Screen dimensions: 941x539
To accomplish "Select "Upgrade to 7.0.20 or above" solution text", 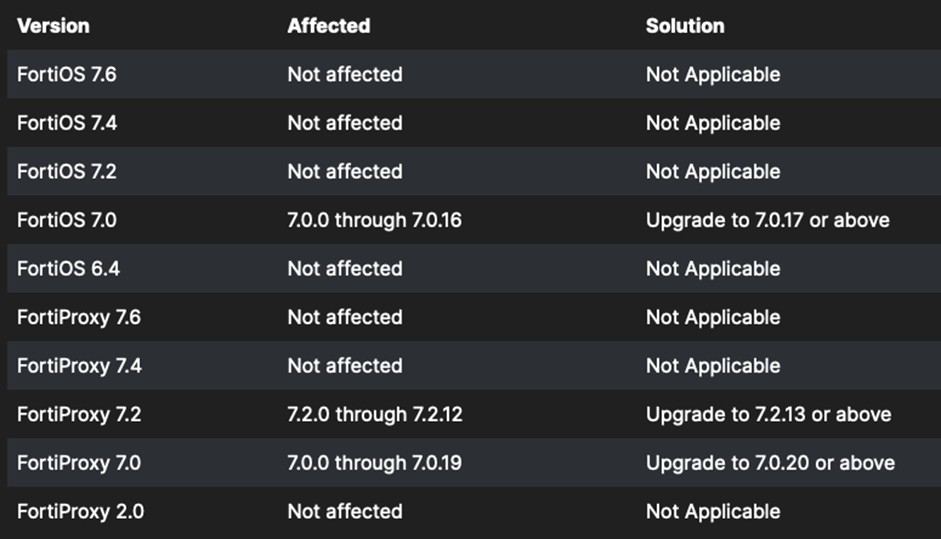I will (x=770, y=463).
